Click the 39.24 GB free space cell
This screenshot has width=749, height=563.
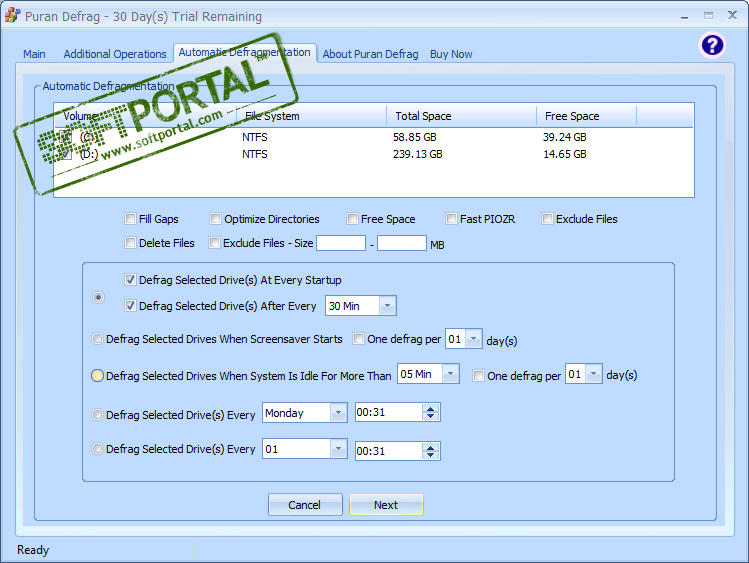(x=564, y=137)
